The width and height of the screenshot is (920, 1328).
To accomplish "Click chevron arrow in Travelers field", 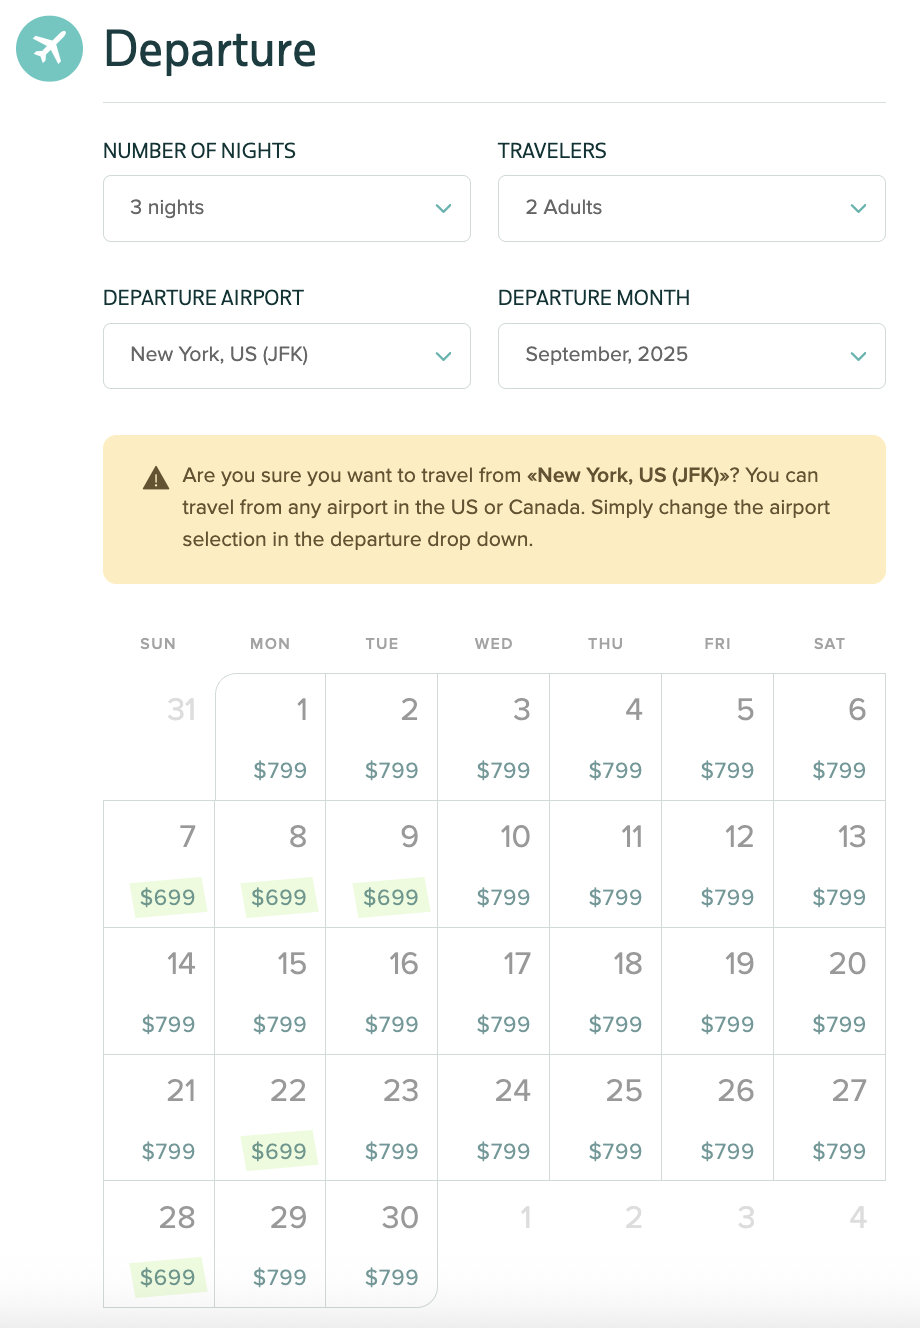I will tap(858, 208).
